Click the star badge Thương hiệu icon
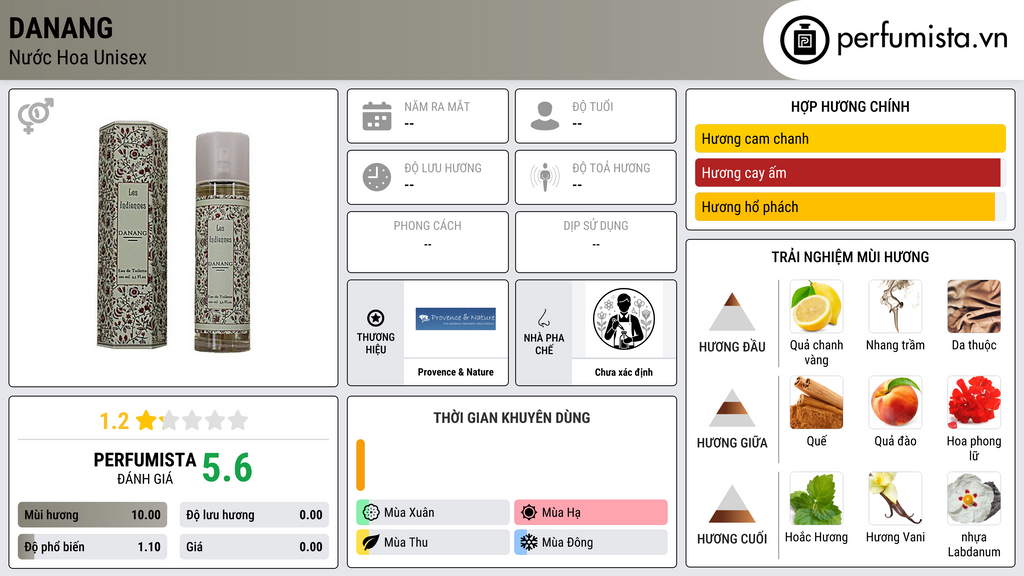The height and width of the screenshot is (576, 1024). 376,318
